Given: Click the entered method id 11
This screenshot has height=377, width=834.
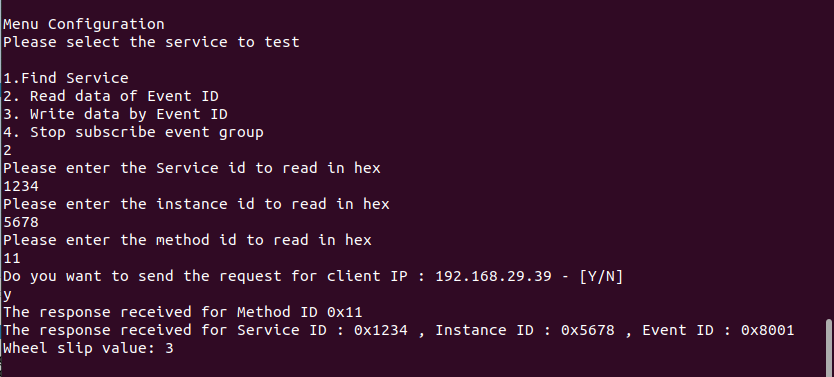Looking at the screenshot, I should pos(12,258).
